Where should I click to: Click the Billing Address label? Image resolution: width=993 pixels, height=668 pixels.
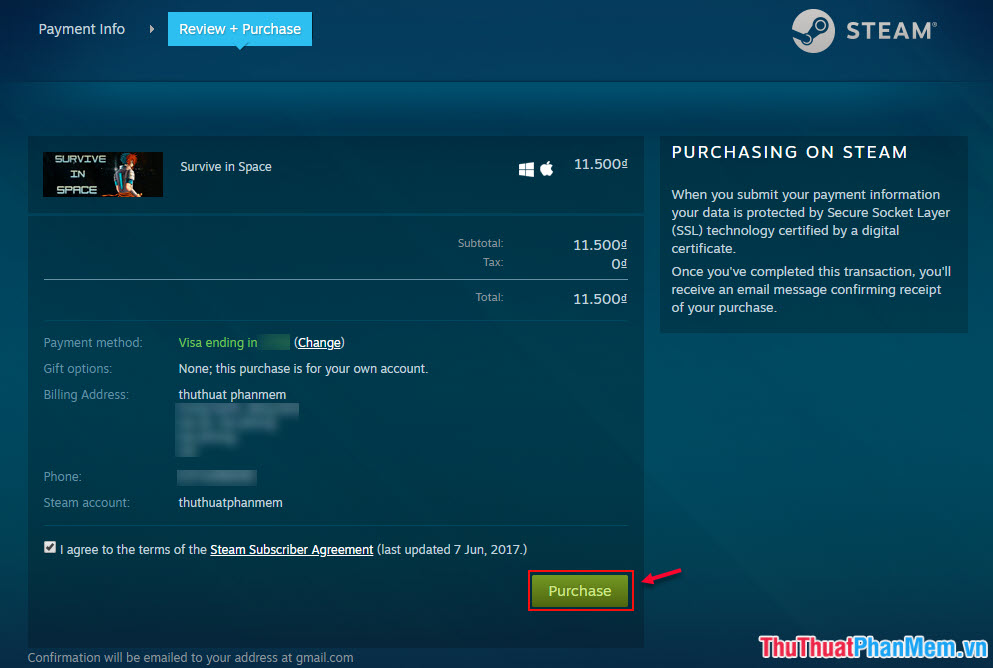[x=86, y=394]
